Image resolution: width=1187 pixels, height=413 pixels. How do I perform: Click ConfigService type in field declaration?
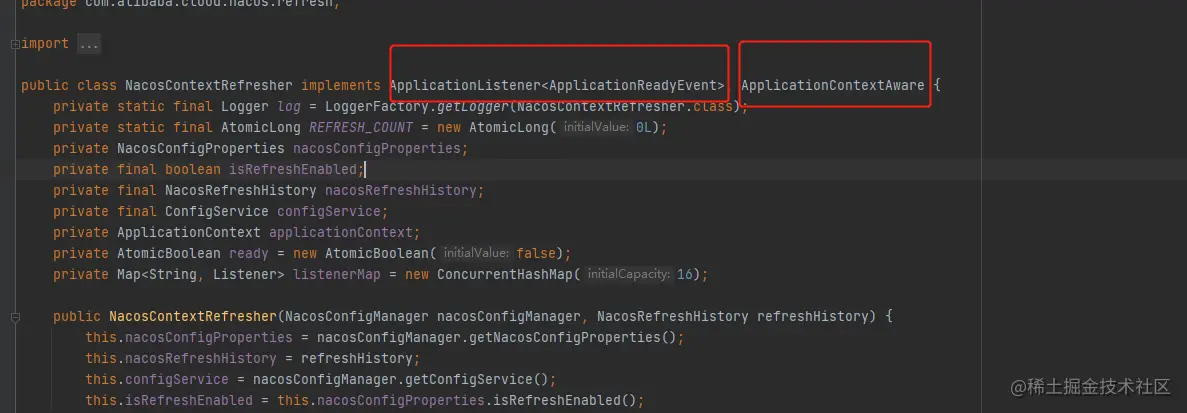click(x=217, y=211)
